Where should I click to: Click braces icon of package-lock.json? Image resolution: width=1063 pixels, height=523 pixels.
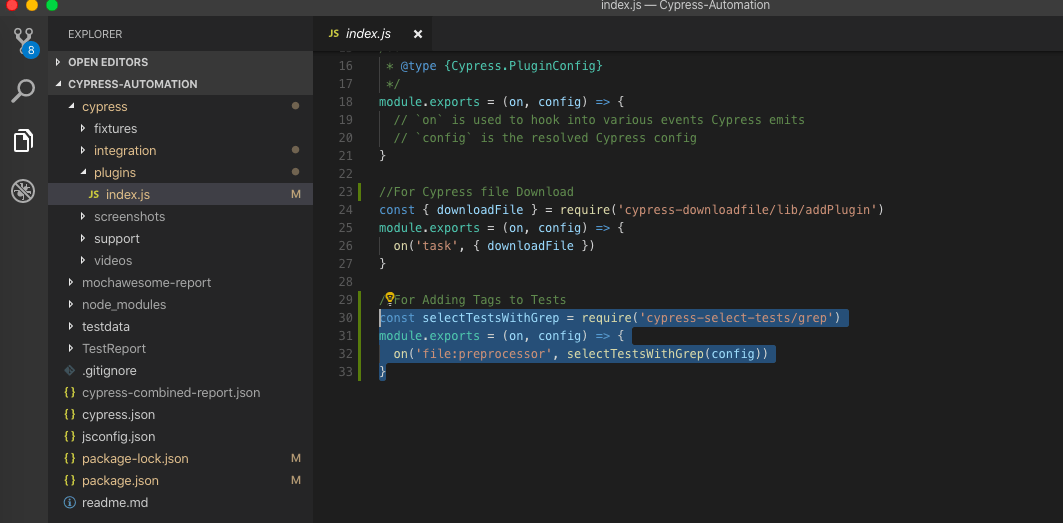coord(69,459)
